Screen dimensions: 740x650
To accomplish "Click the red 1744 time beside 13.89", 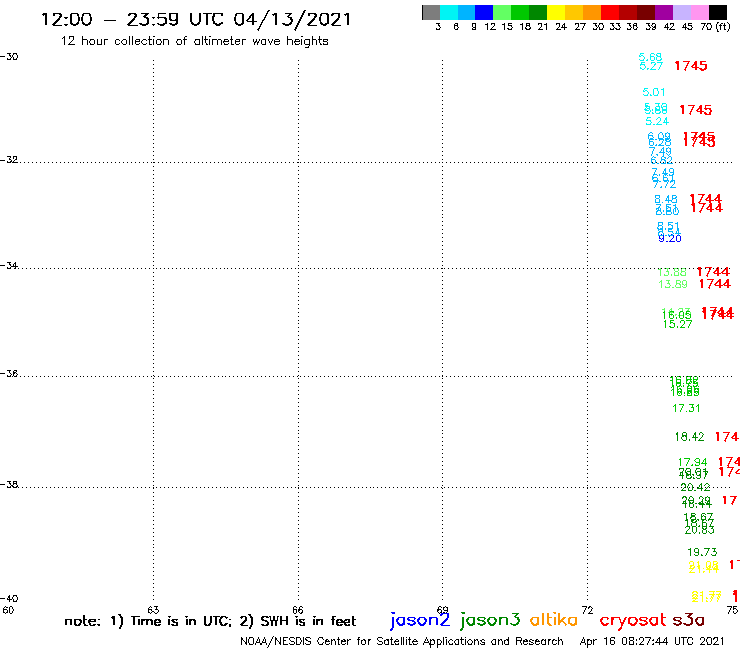I will click(x=715, y=284).
